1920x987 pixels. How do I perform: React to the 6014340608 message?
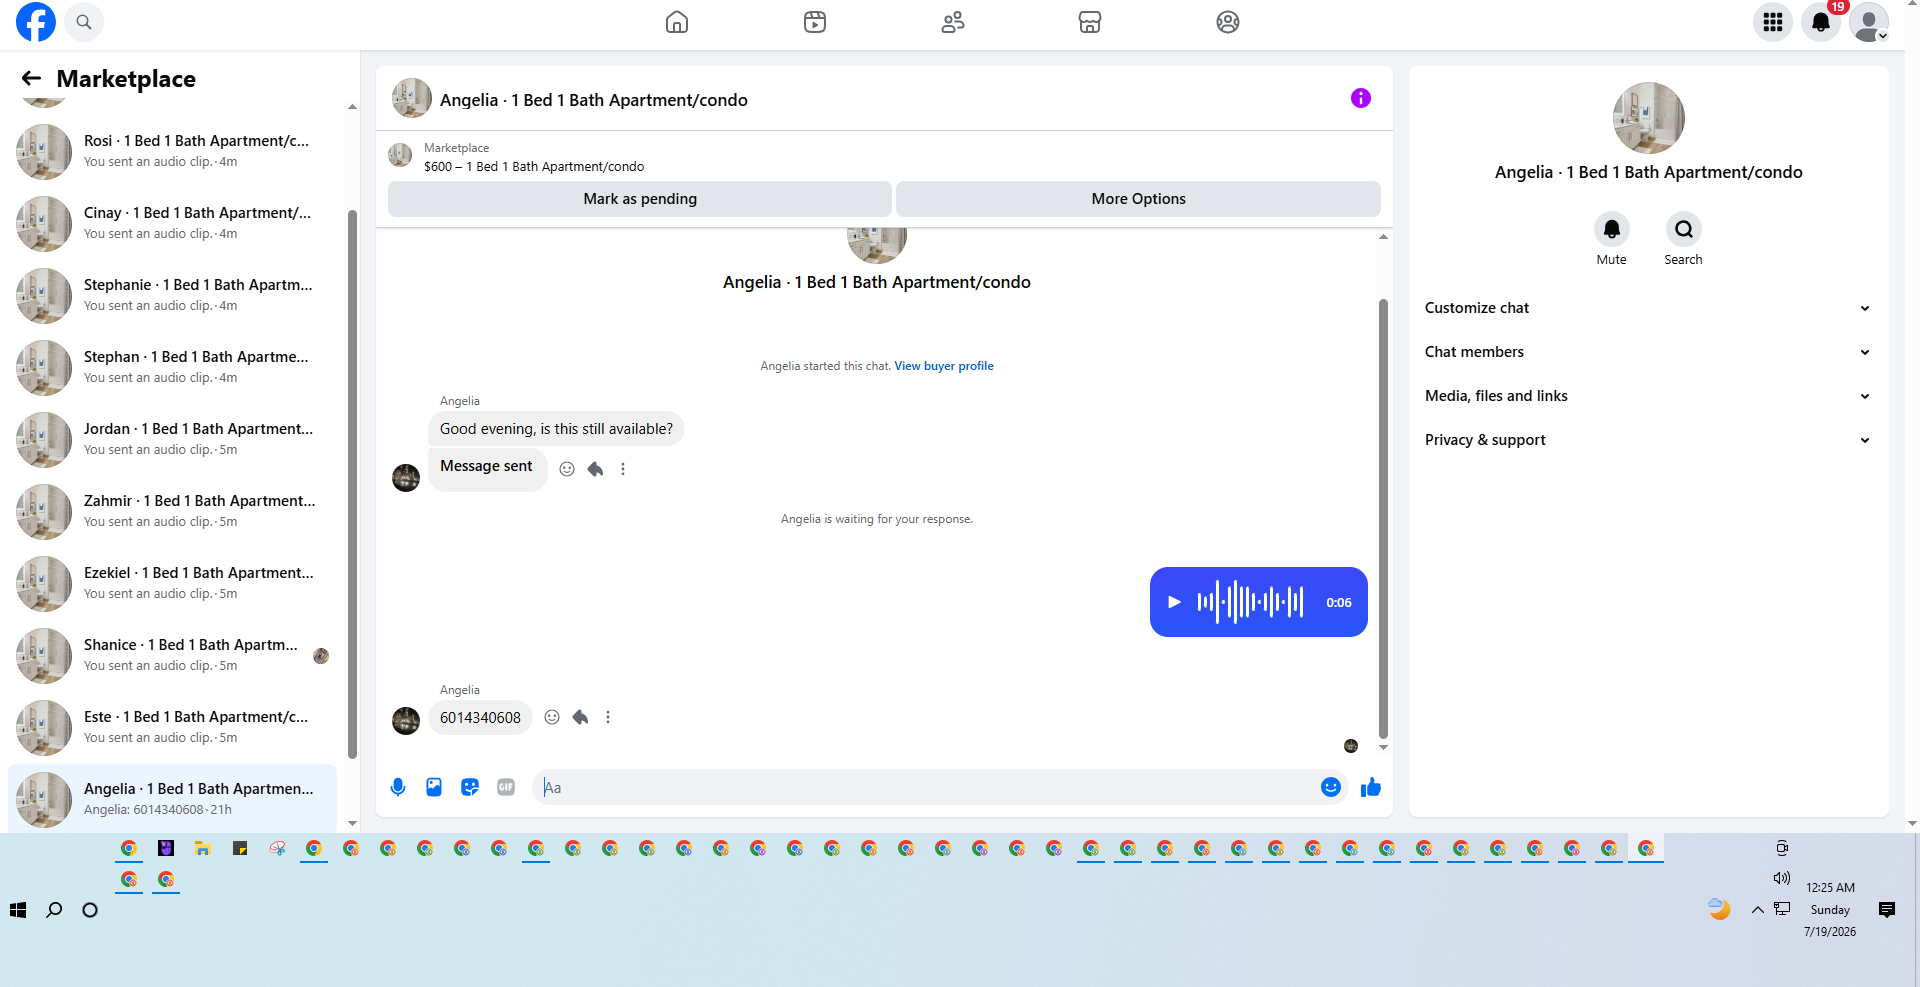tap(552, 717)
